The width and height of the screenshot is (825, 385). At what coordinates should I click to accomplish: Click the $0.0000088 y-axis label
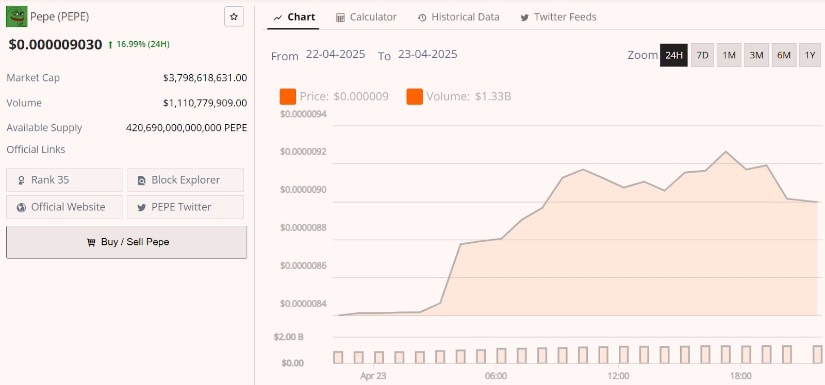pos(304,228)
